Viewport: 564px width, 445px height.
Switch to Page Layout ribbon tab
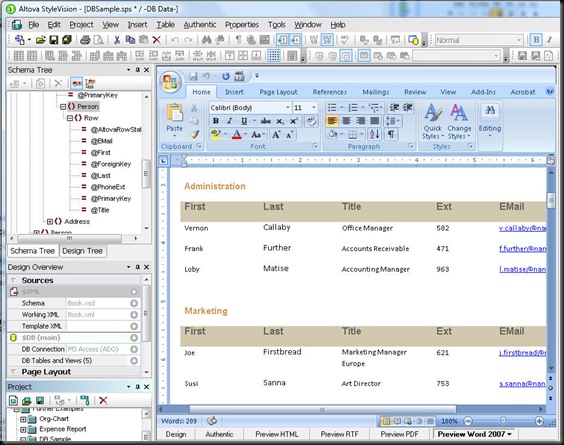point(278,92)
